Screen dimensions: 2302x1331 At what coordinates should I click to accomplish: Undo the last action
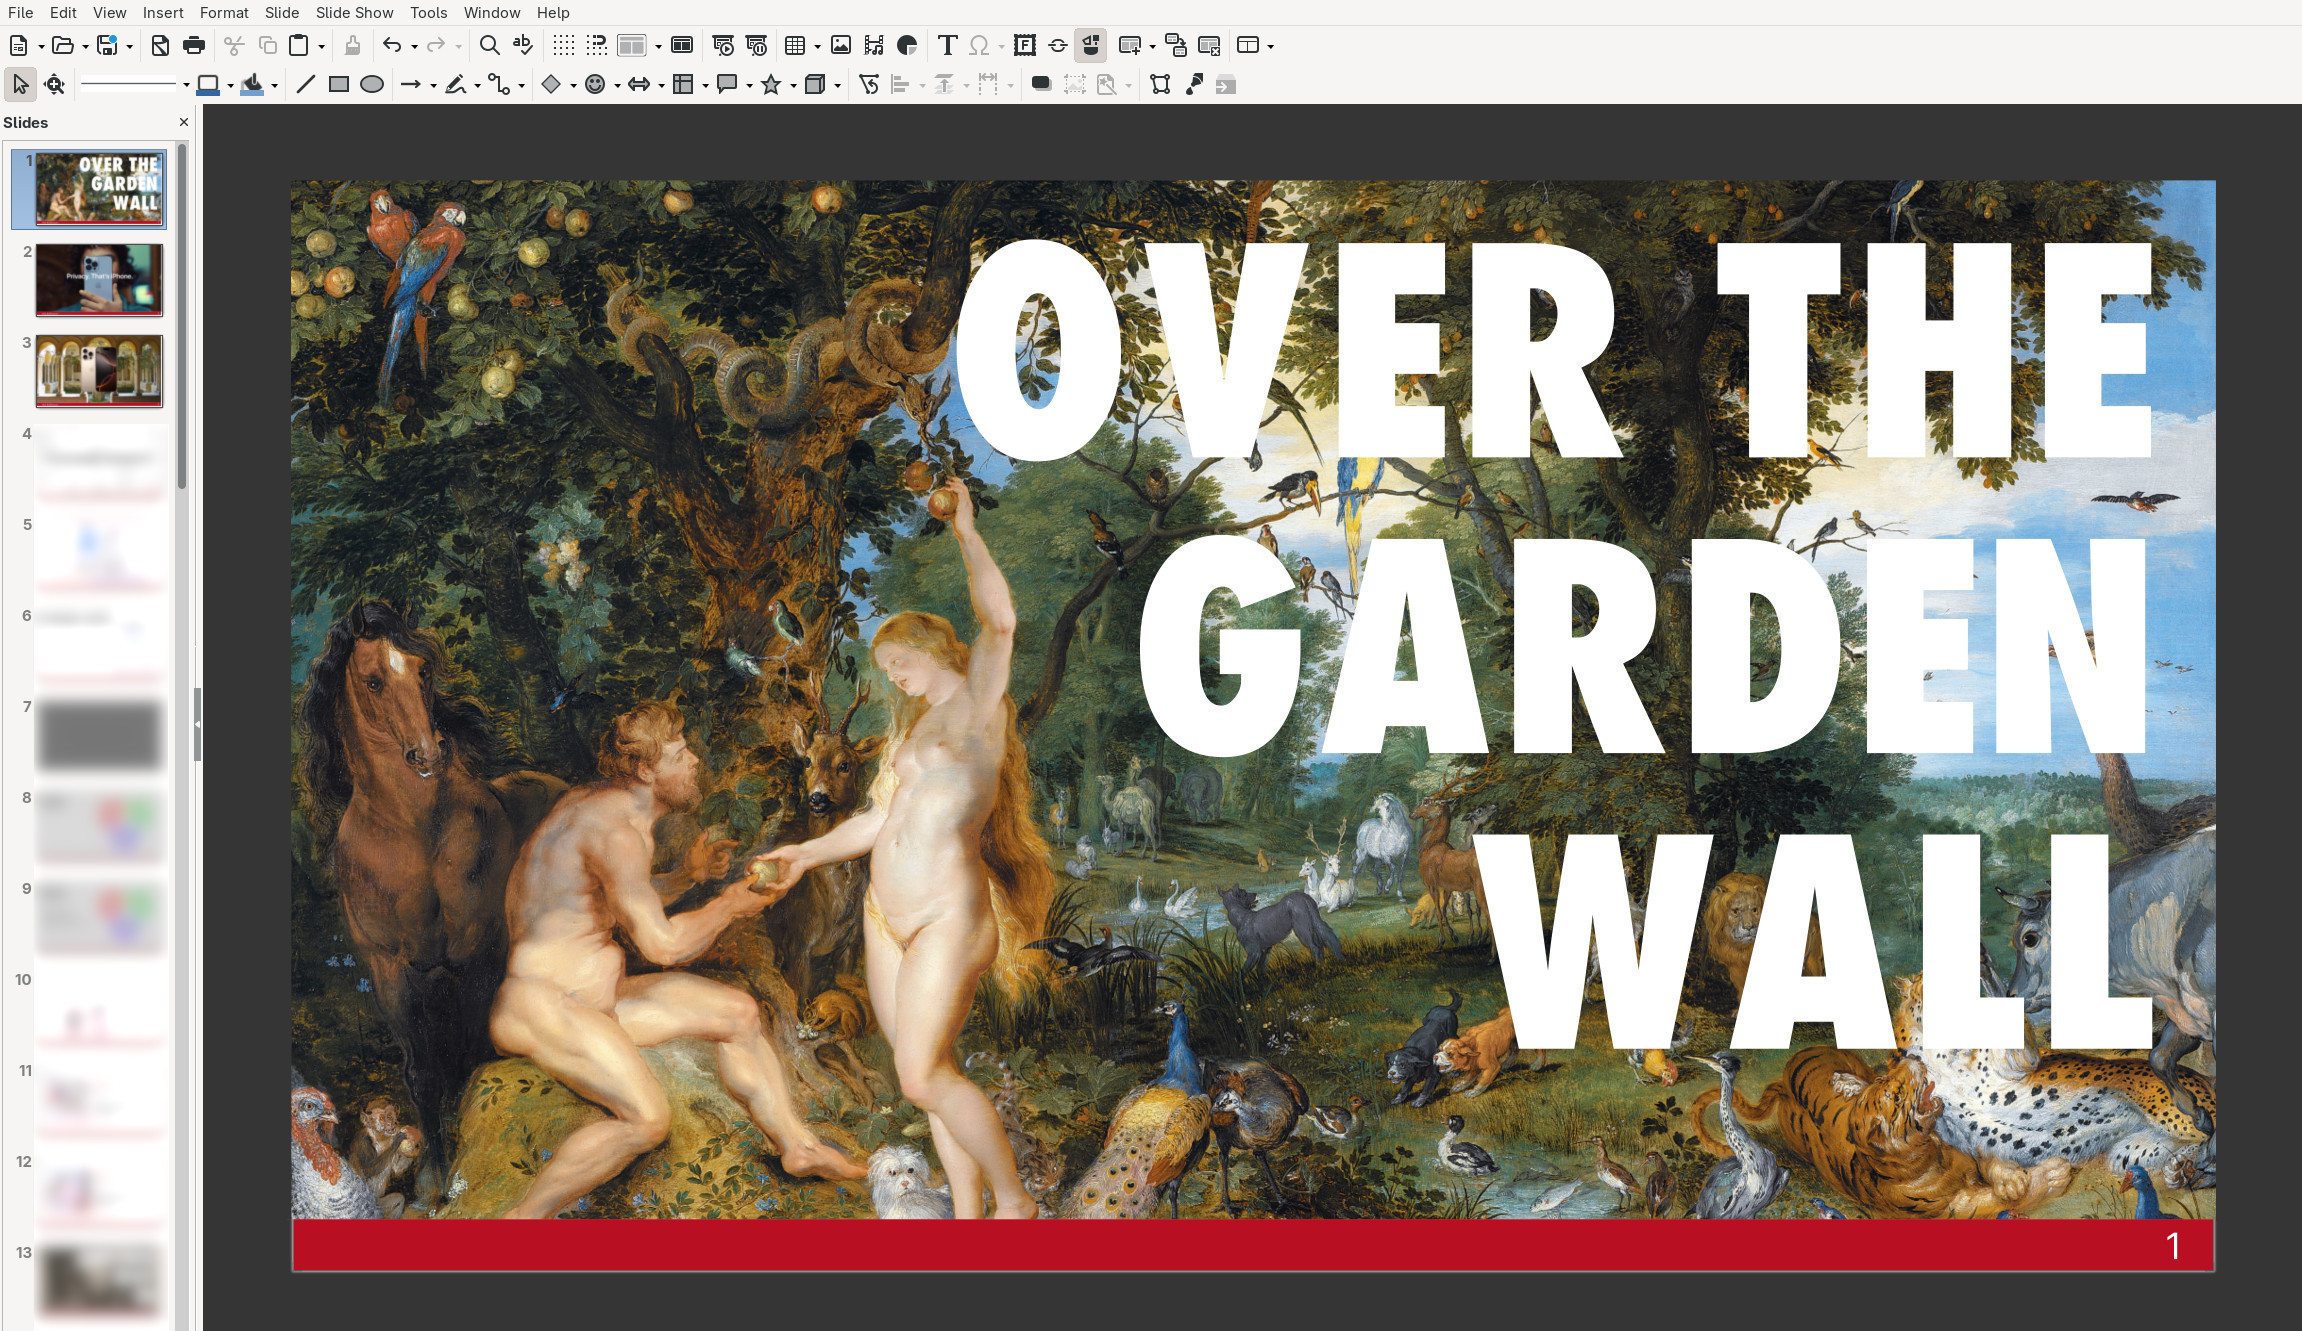[x=392, y=45]
